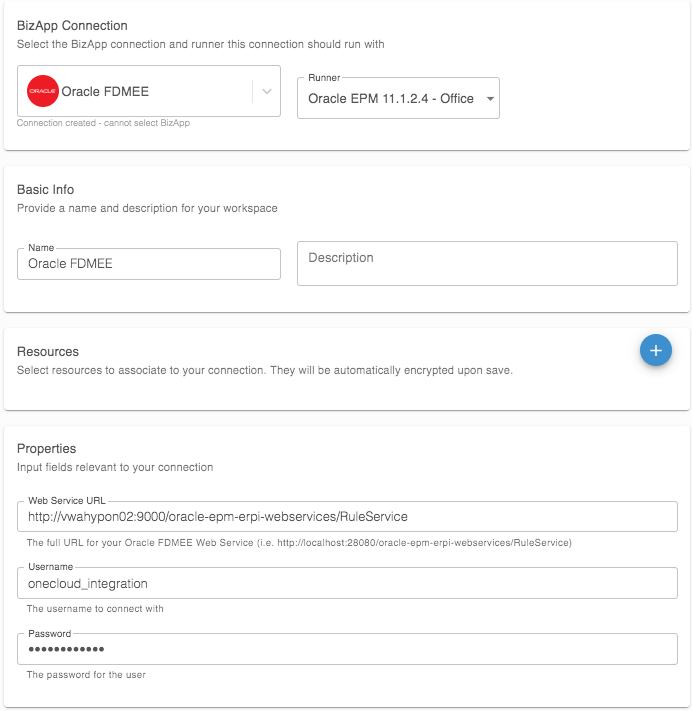Click the Basic Info heading
Viewport: 692px width, 711px height.
tap(45, 190)
